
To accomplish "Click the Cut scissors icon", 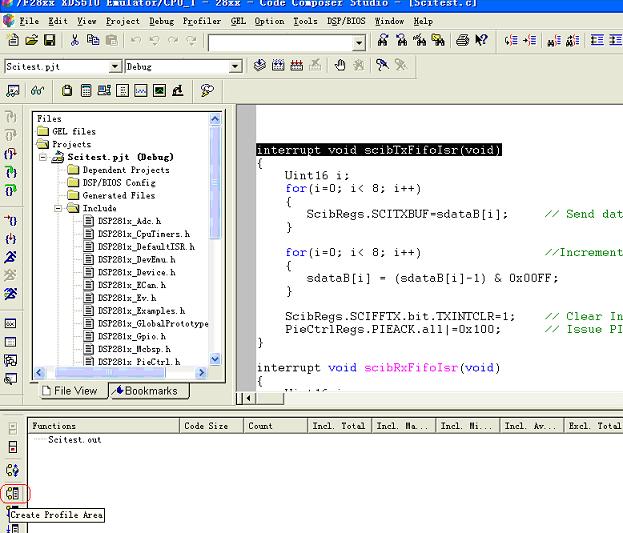I will click(x=75, y=41).
